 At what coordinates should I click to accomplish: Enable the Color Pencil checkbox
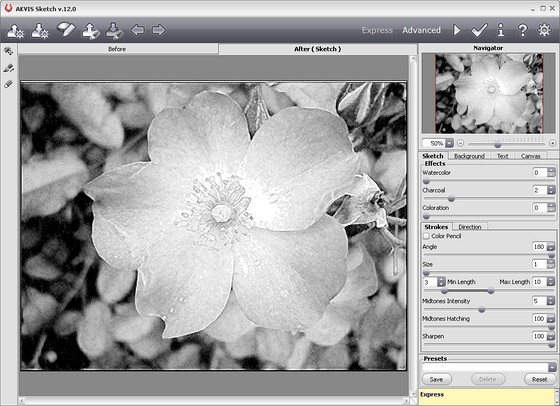(426, 236)
